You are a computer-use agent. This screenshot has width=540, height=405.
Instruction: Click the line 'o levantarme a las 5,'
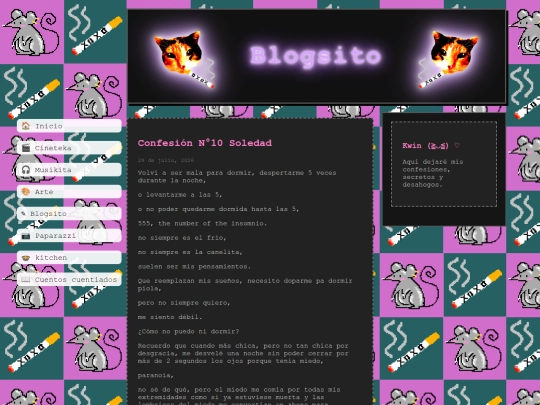click(x=180, y=195)
